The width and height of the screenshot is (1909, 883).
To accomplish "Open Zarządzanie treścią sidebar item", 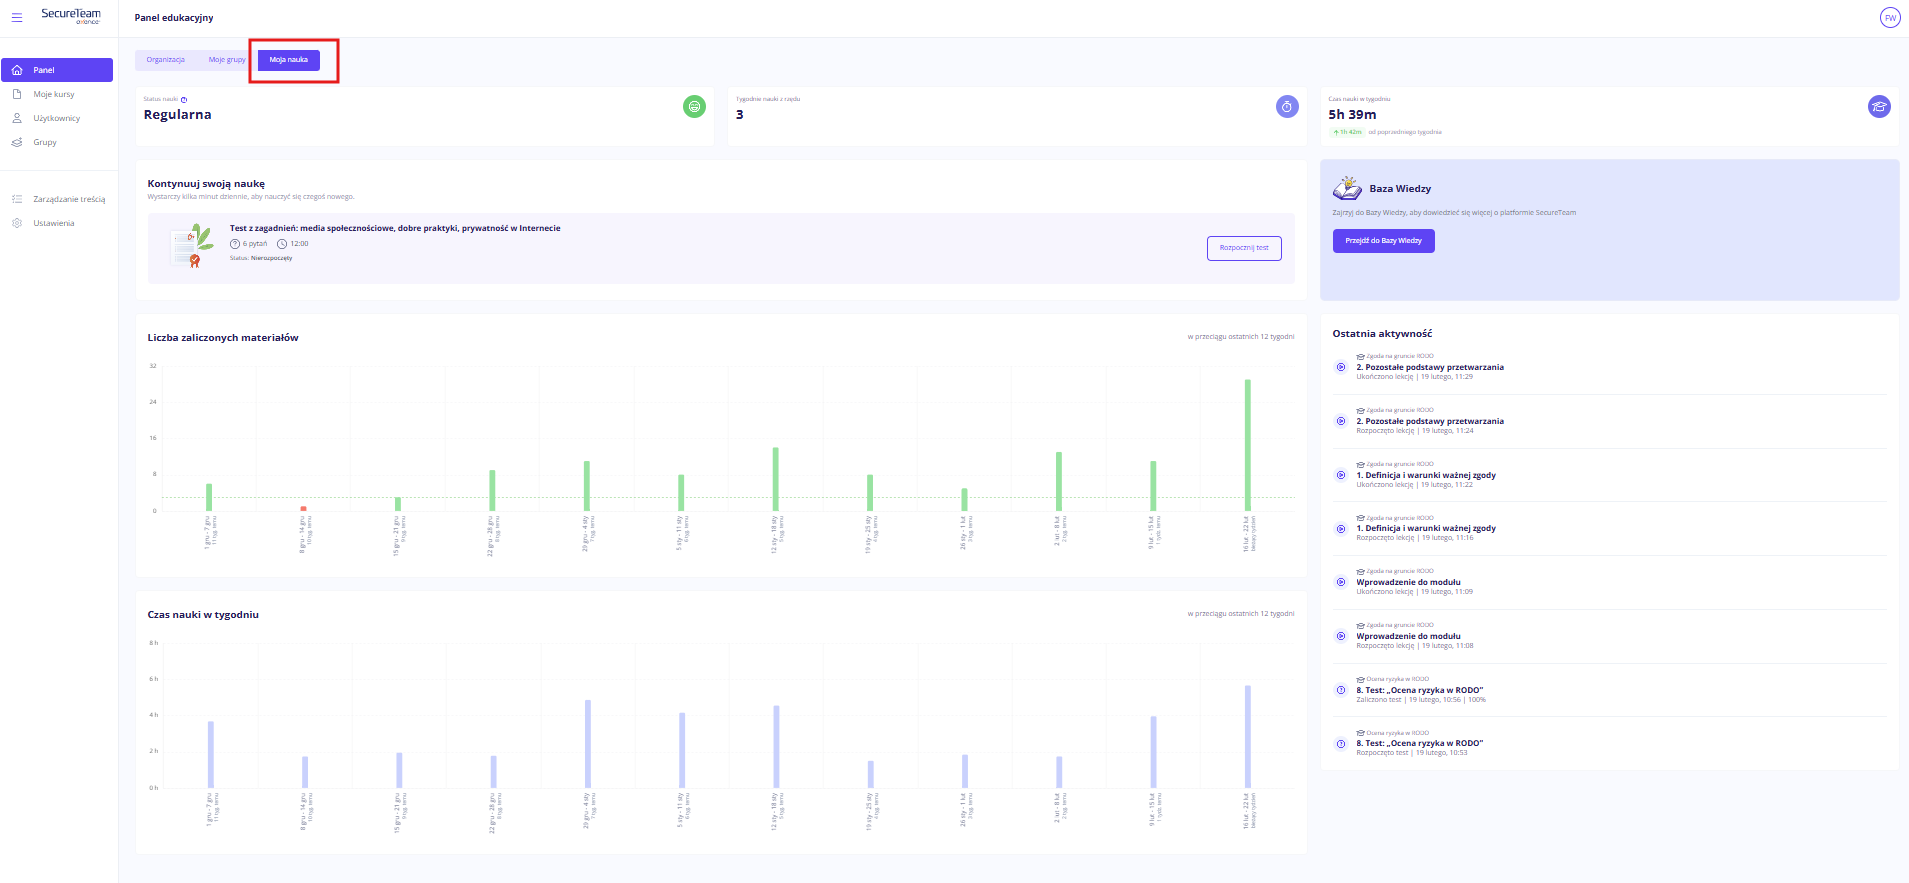I will pos(68,199).
